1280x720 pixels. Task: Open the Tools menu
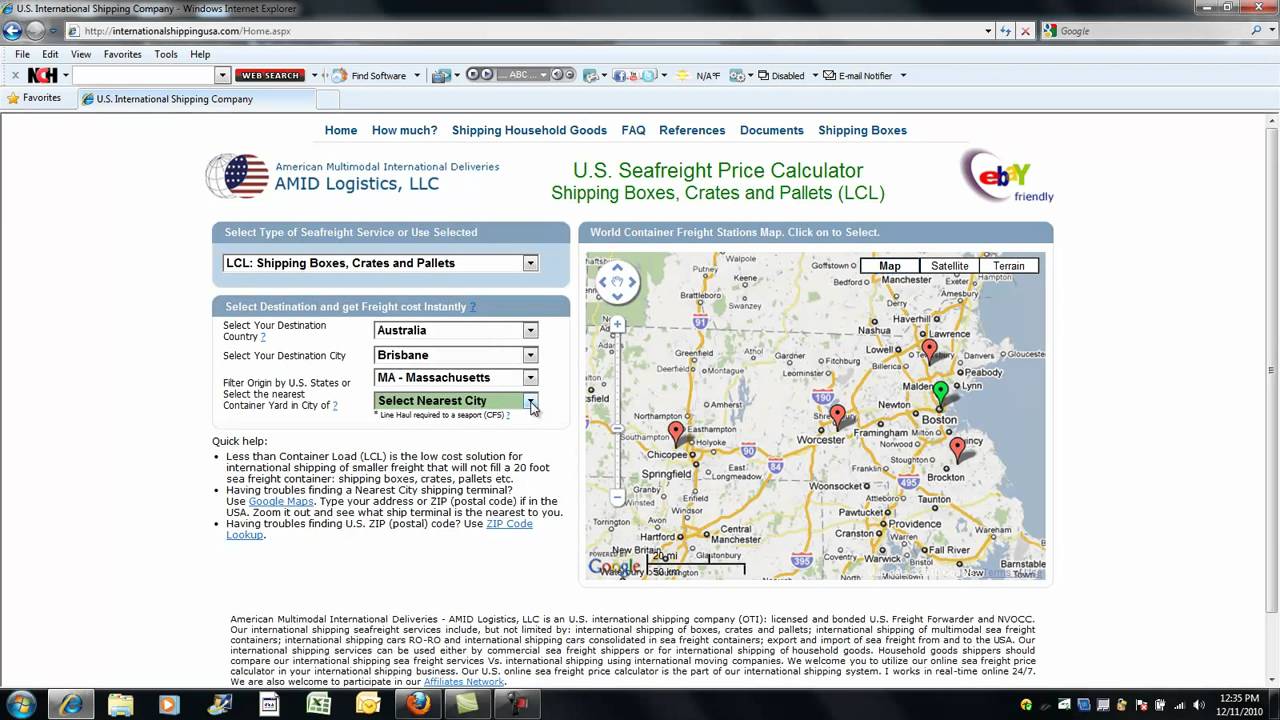pyautogui.click(x=166, y=54)
